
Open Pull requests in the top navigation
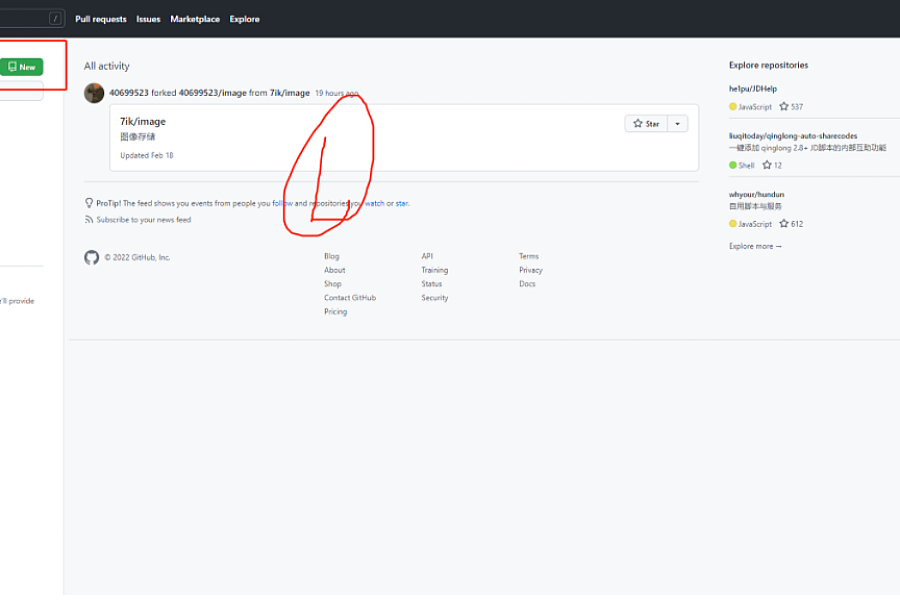click(101, 19)
